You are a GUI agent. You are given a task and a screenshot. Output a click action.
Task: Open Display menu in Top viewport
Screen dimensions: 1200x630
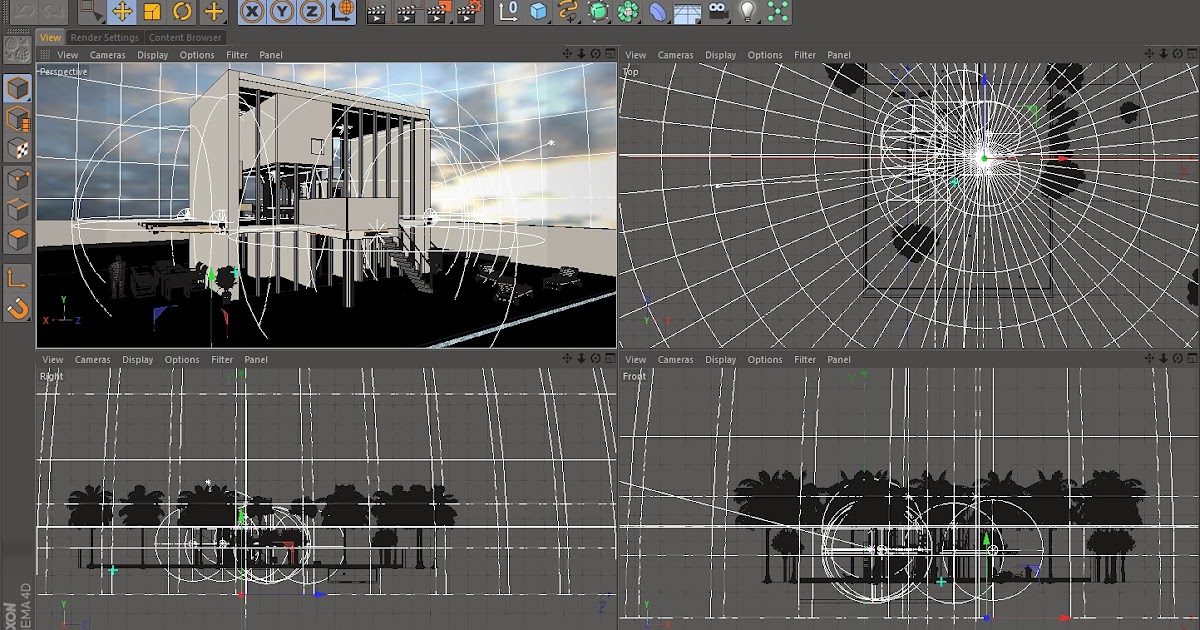click(720, 55)
